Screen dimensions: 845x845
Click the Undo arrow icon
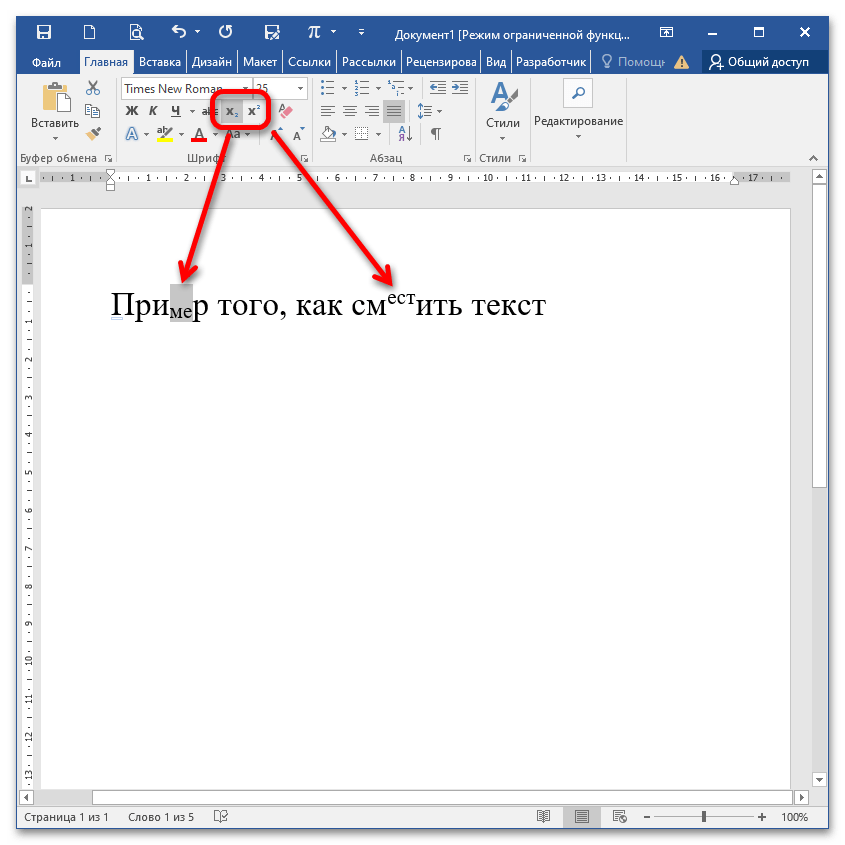178,32
